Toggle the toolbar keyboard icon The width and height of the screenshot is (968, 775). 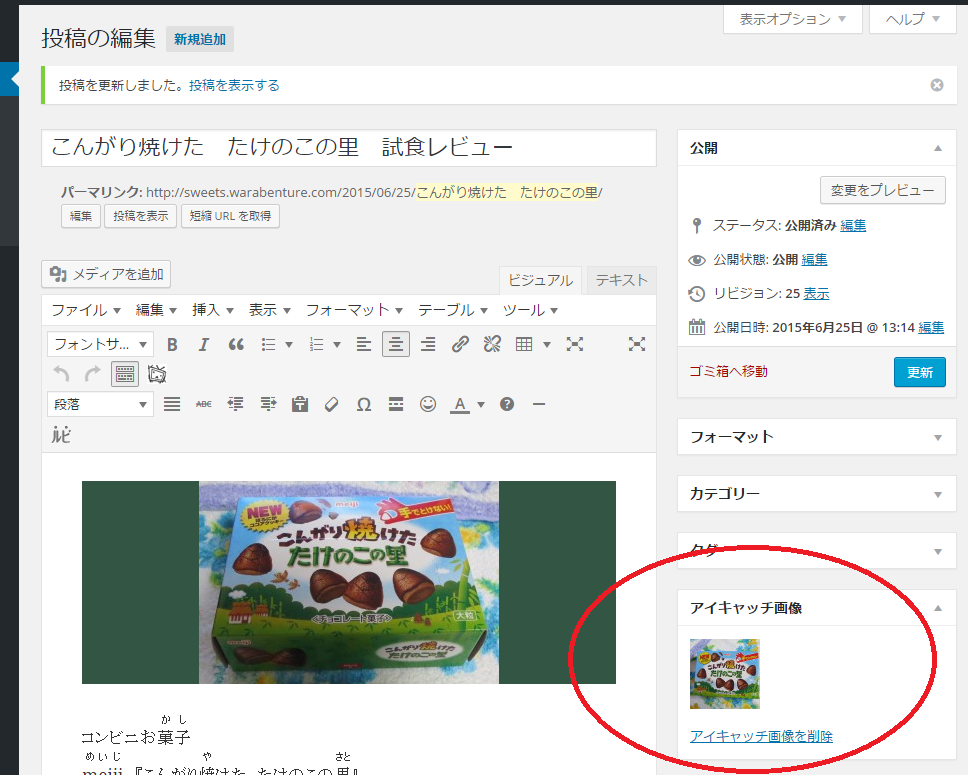(125, 374)
